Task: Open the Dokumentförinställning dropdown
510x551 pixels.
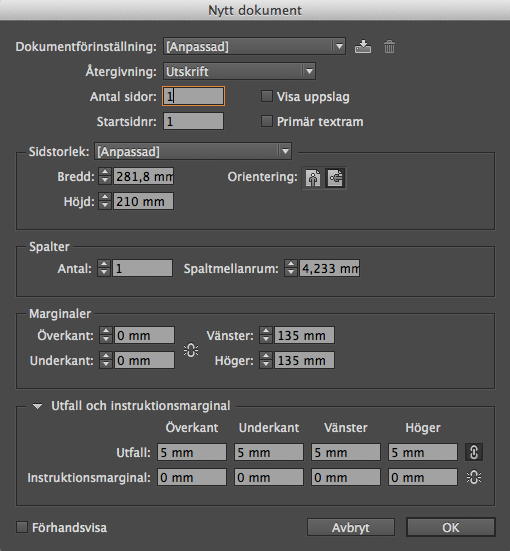Action: point(254,46)
